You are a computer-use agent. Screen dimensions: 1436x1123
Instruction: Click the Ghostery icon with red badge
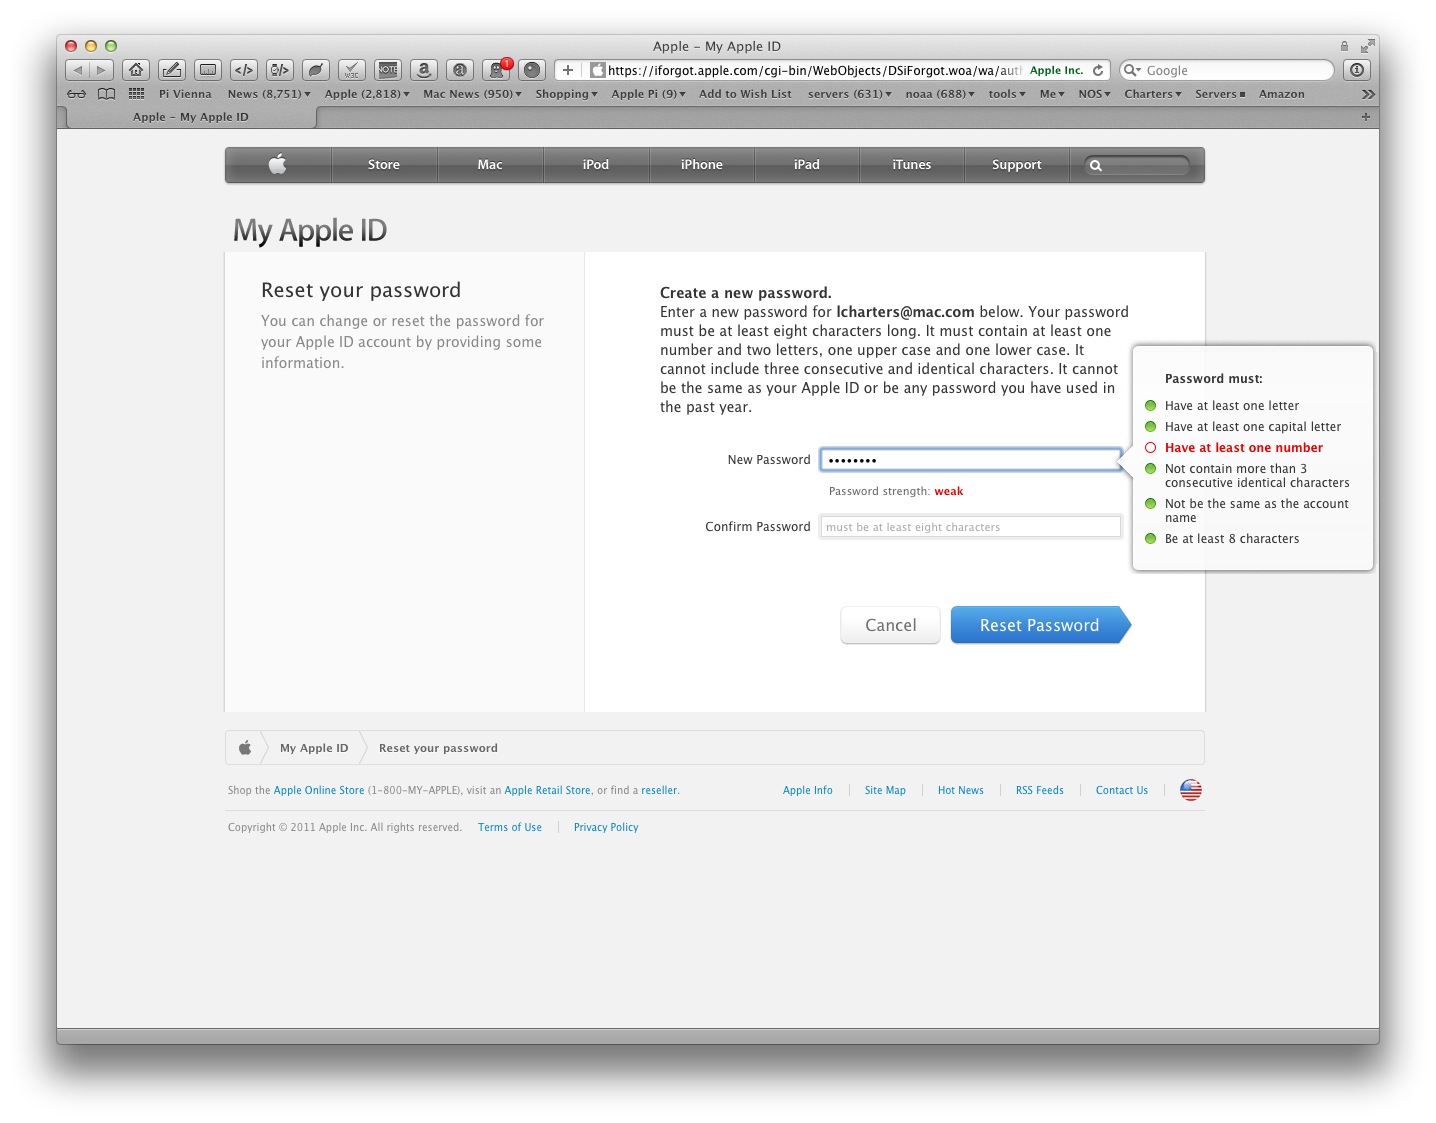pos(496,70)
